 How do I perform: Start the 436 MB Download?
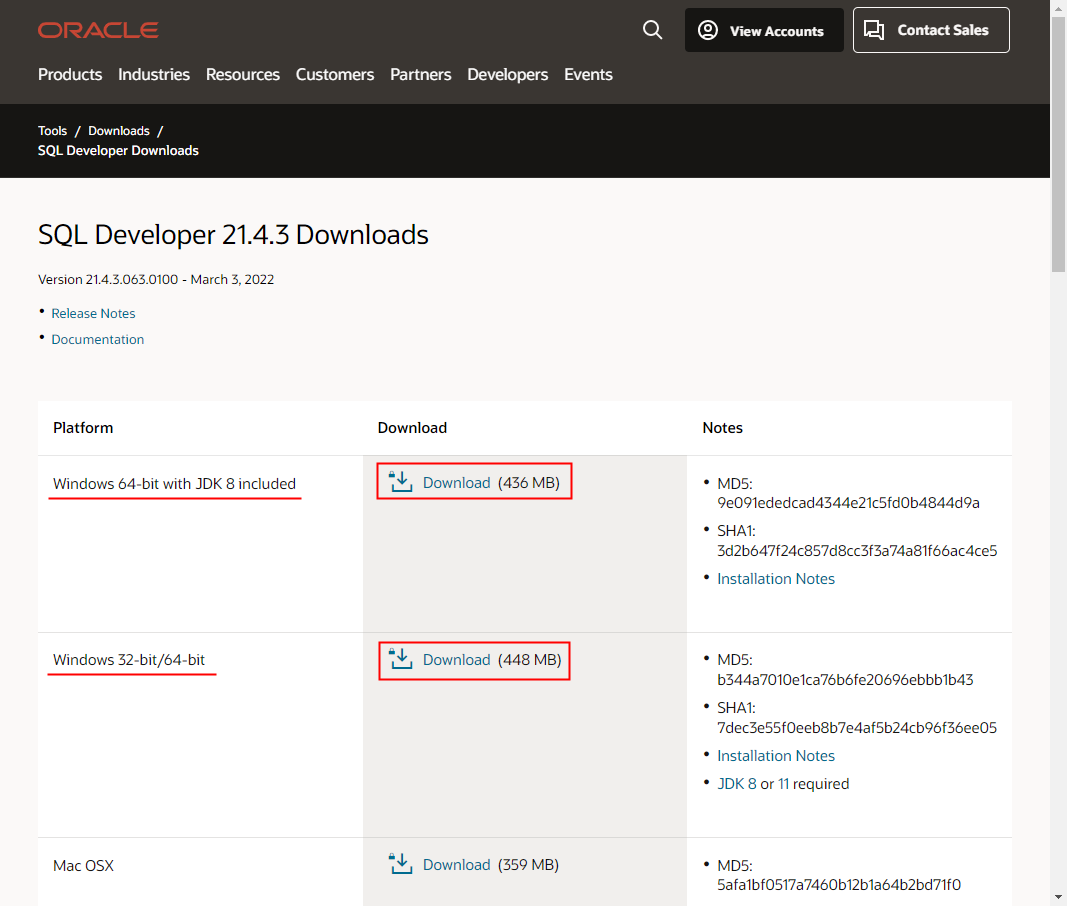pyautogui.click(x=456, y=482)
